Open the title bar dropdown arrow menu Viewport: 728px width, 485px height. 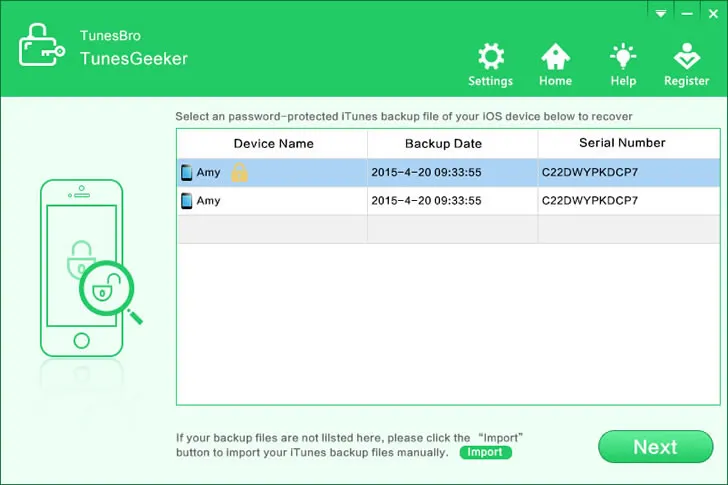660,13
